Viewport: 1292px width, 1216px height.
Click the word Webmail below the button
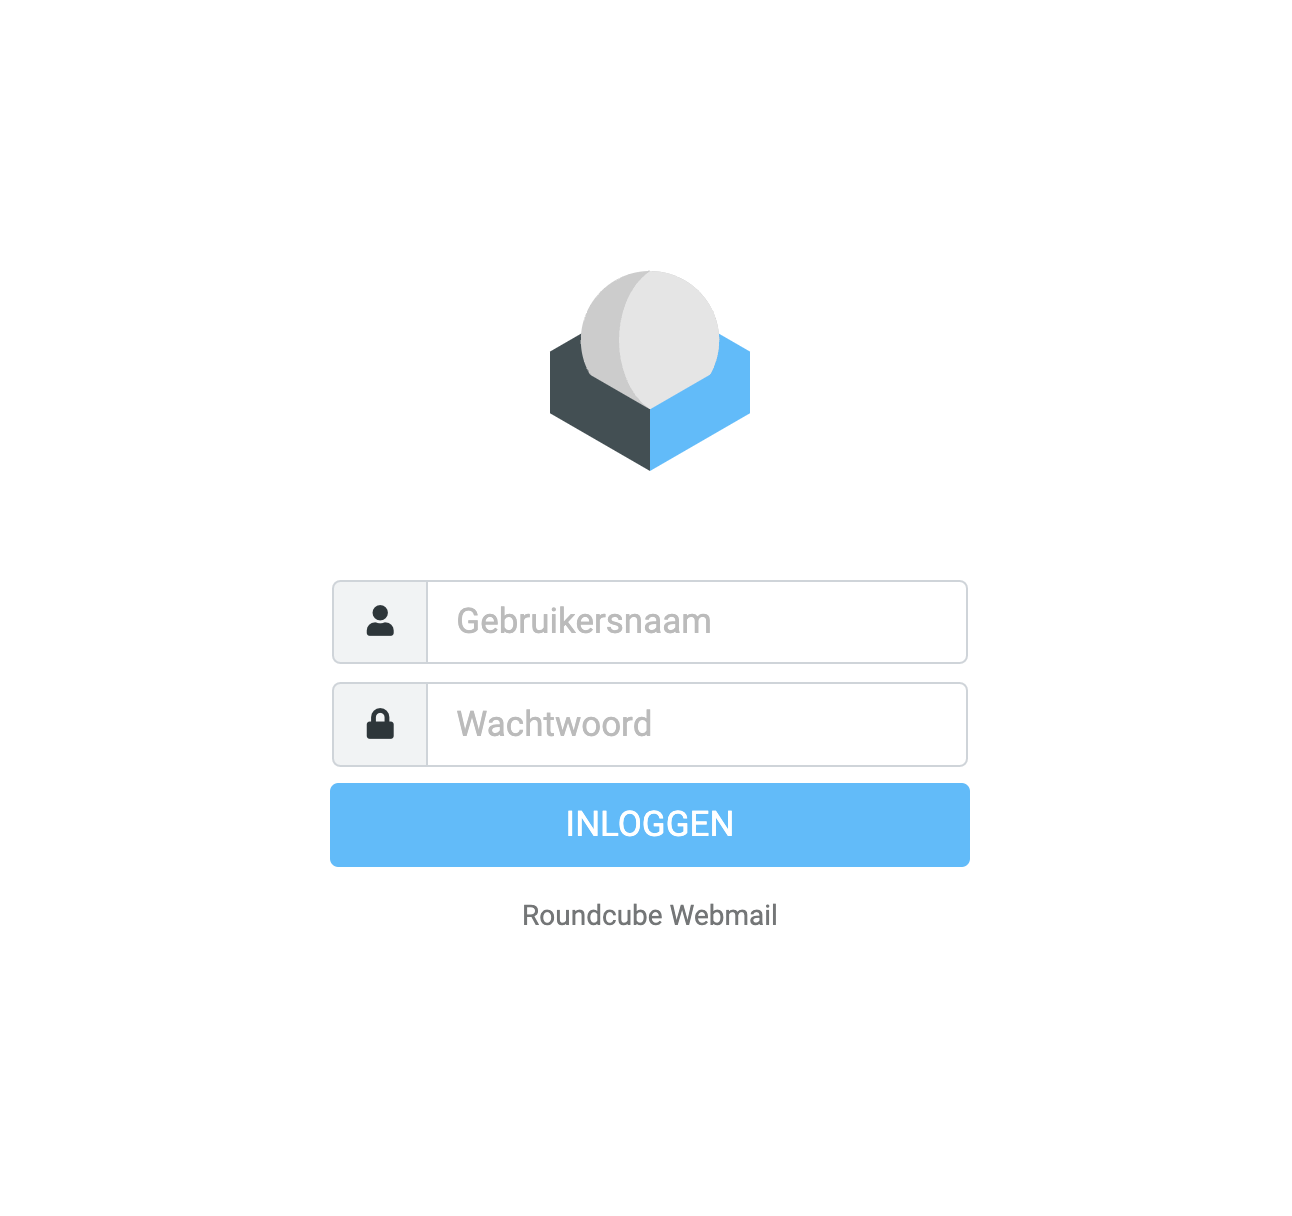coord(724,915)
